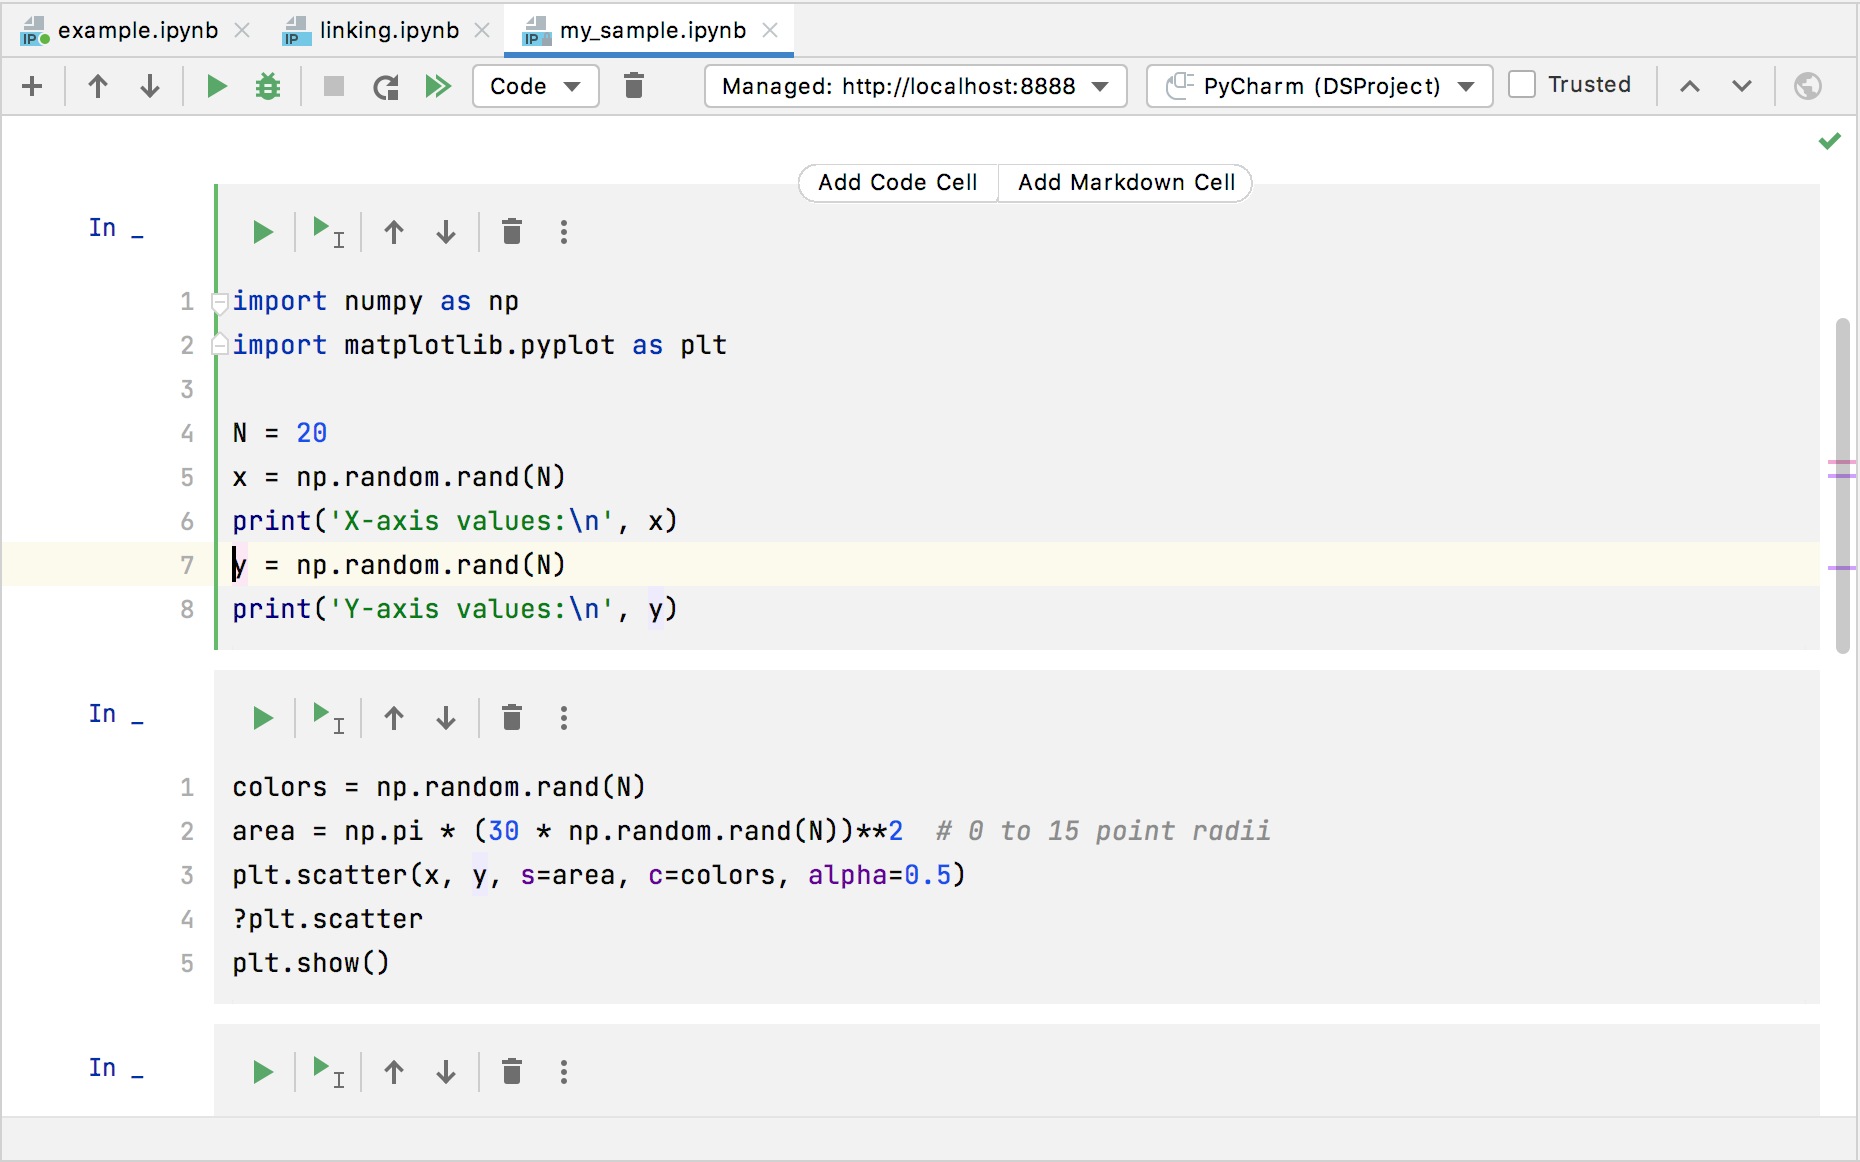Screen dimensions: 1860x1162
Task: Click green inspection checkmark indicator
Action: [1830, 141]
